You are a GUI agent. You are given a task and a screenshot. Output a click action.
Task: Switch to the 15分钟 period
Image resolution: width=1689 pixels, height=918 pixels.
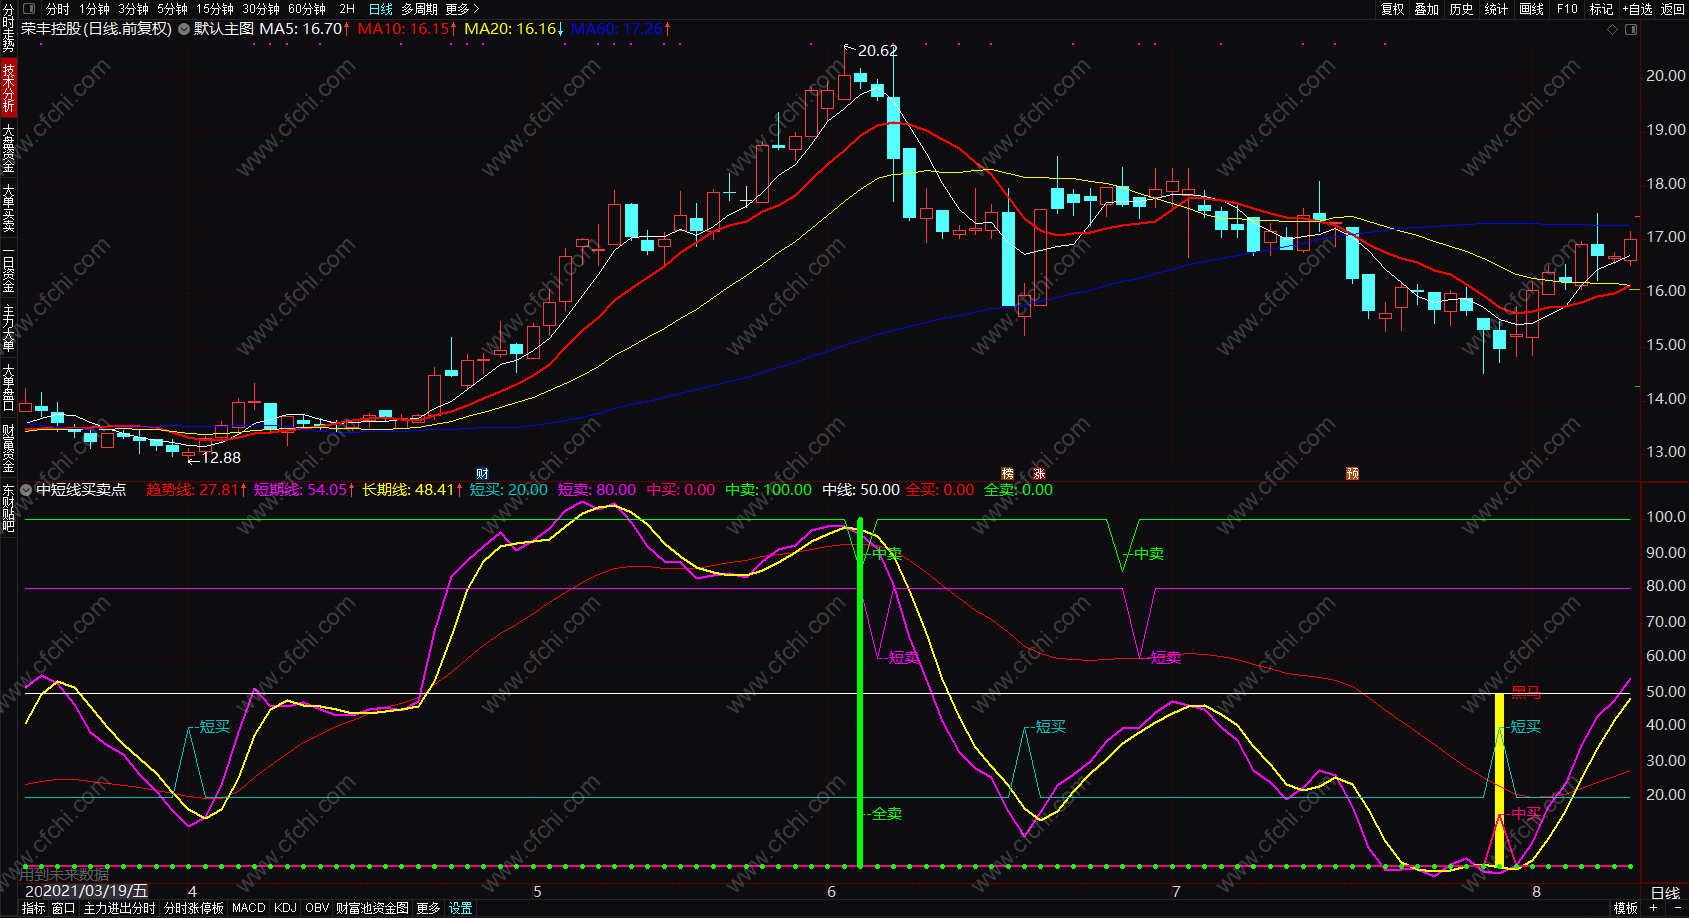[x=215, y=9]
